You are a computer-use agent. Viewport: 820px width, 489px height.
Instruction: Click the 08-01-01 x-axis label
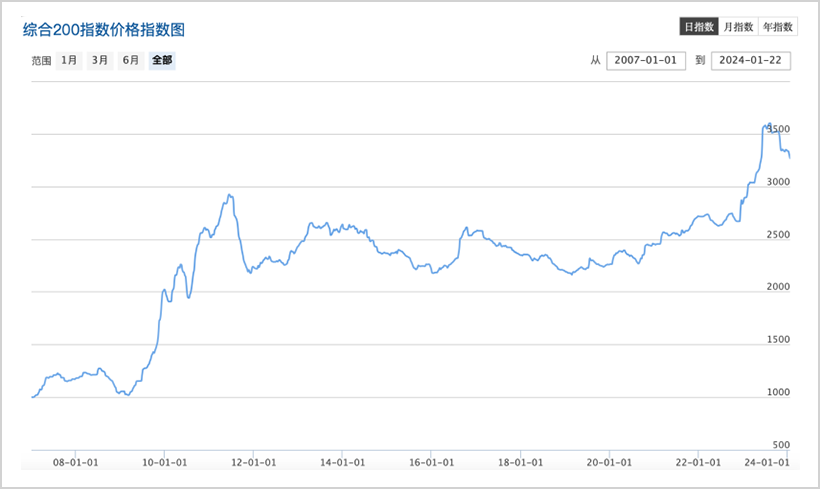[76, 463]
